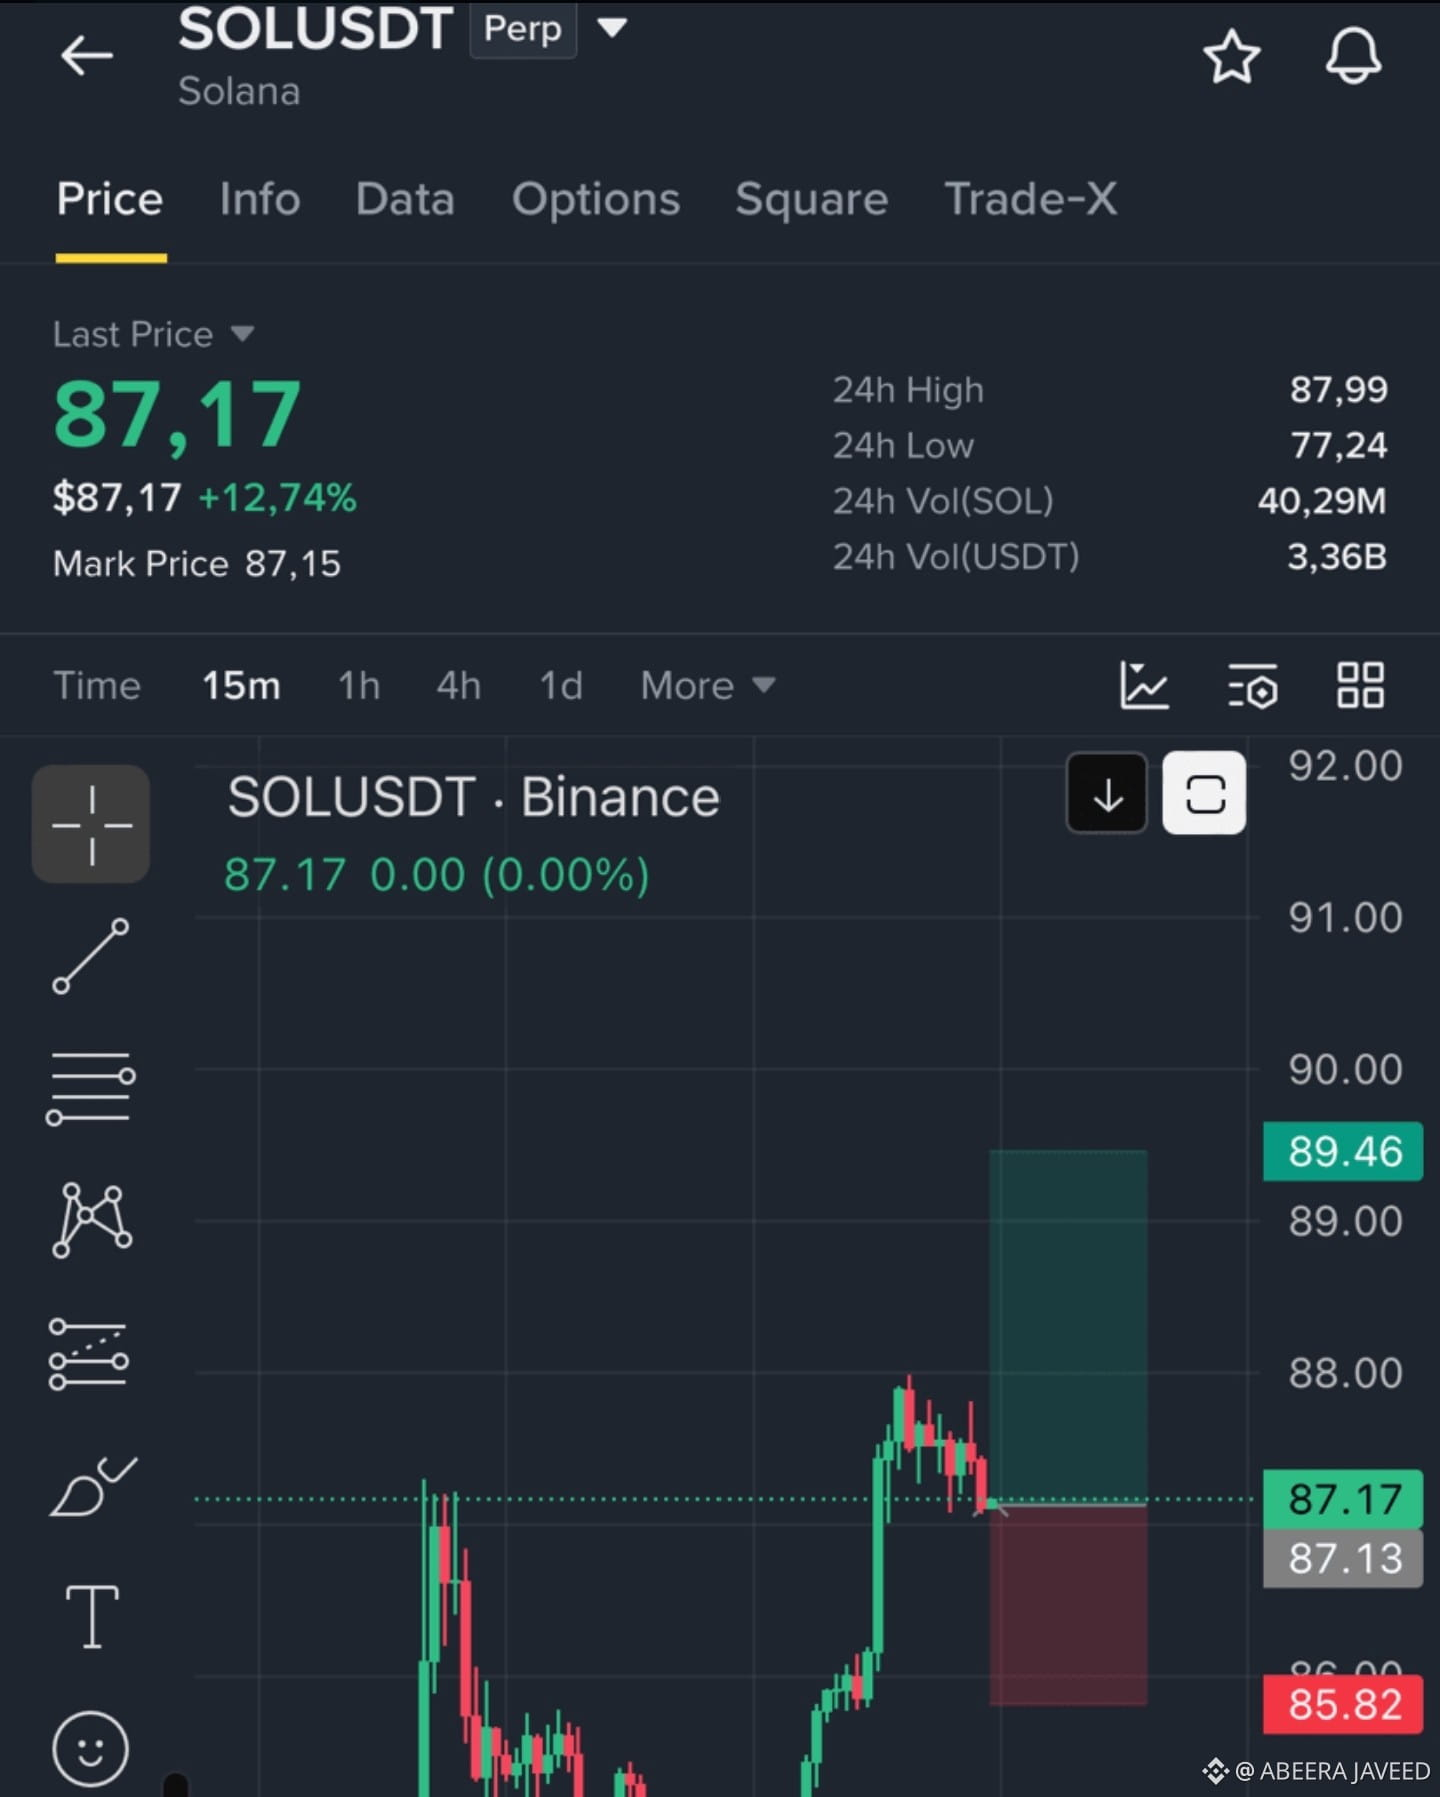Select the Time chart interval
Screen dimensions: 1440x1797
pyautogui.click(x=97, y=686)
